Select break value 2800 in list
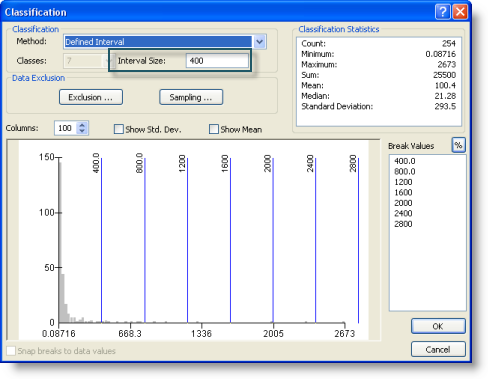This screenshot has width=488, height=379. [x=403, y=224]
